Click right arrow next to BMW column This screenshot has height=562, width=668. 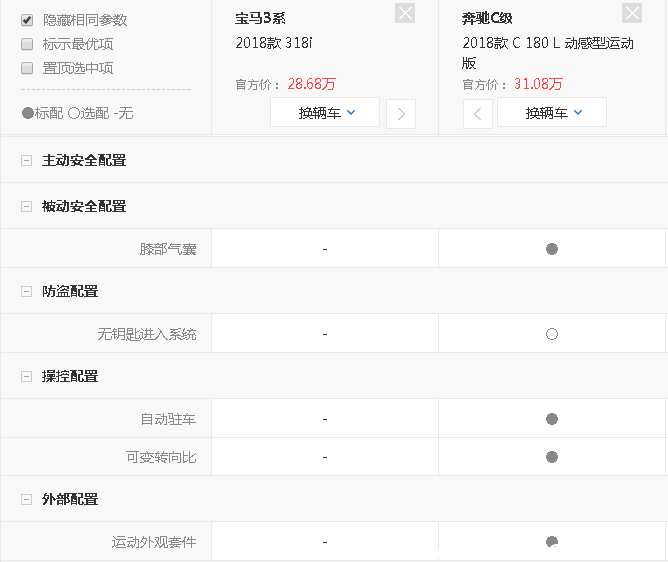point(401,114)
